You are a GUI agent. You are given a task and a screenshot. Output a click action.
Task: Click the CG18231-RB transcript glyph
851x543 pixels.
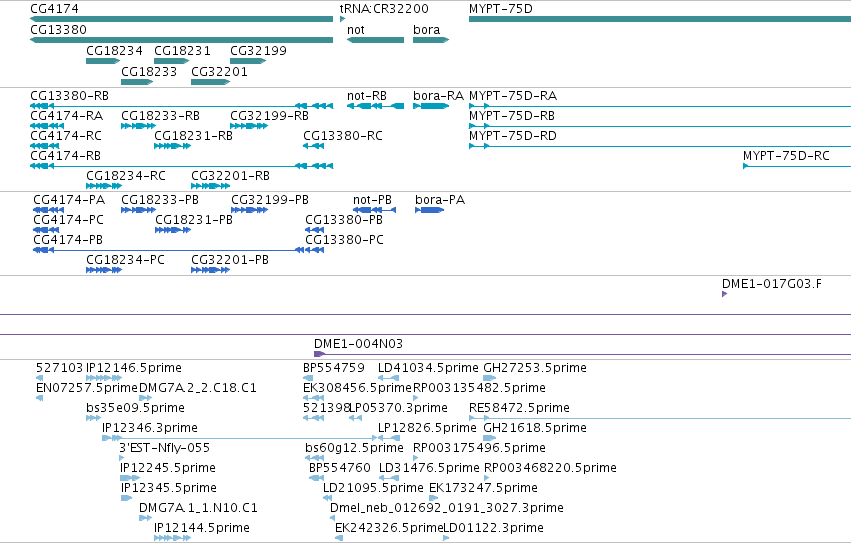[173, 146]
